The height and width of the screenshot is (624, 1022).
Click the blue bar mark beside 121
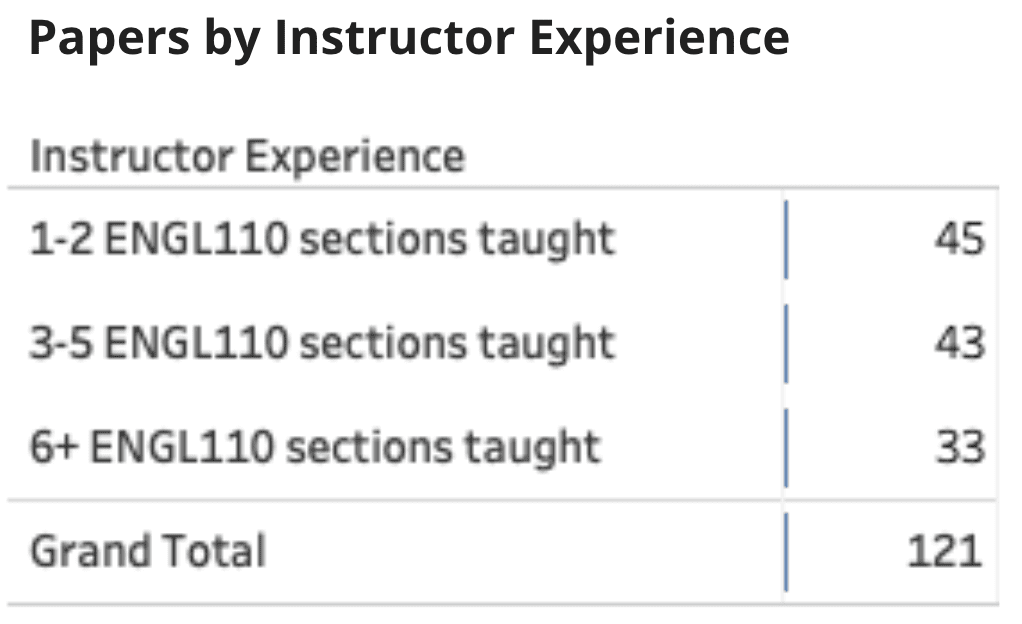click(786, 552)
